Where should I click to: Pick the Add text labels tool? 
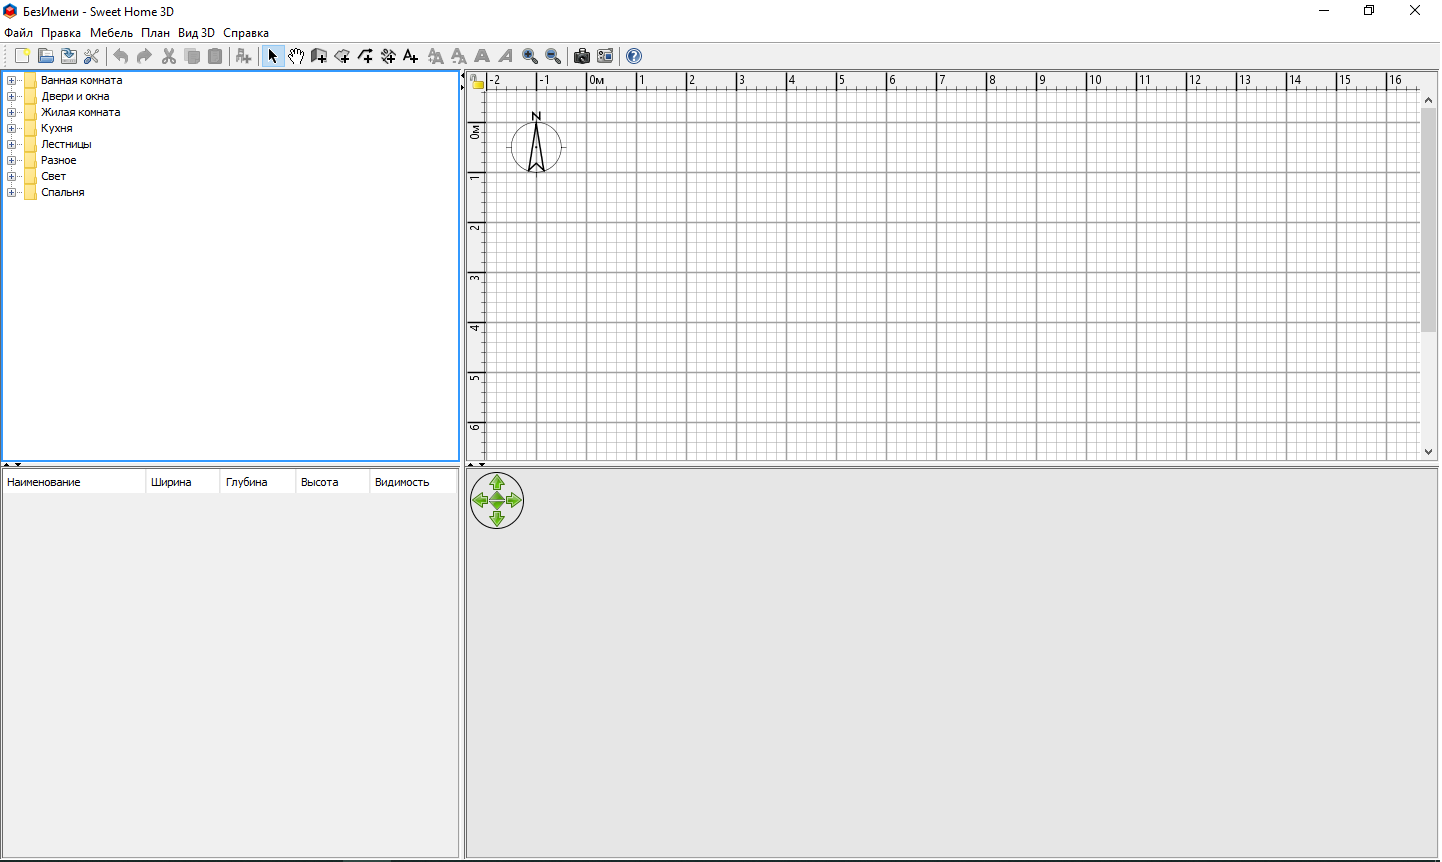[x=411, y=56]
